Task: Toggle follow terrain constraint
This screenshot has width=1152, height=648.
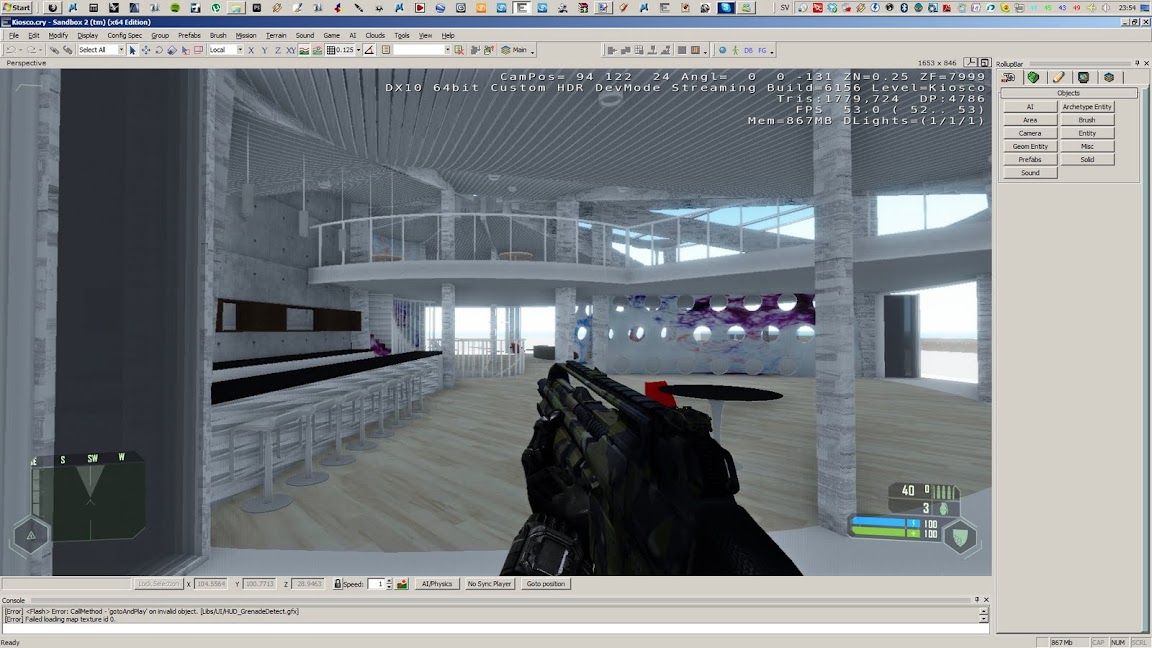Action: [x=304, y=50]
